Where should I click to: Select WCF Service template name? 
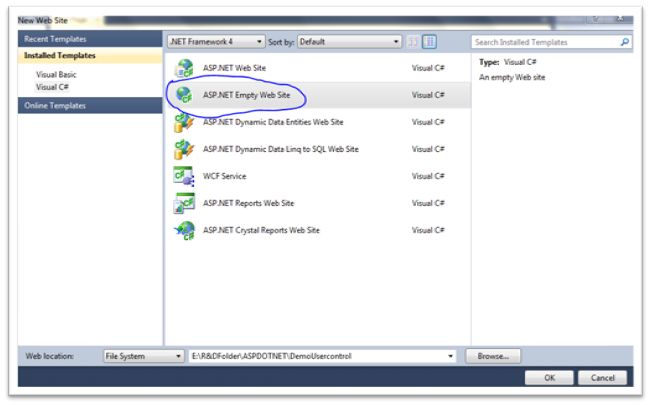coord(224,176)
